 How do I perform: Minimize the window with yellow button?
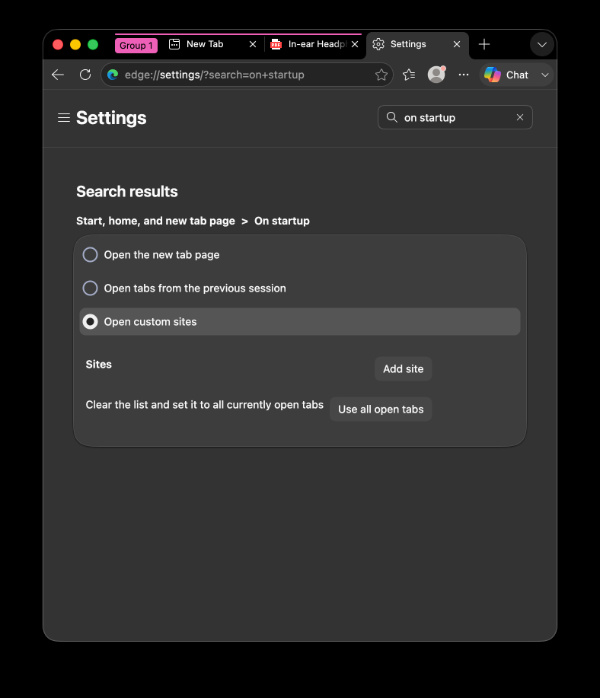75,45
